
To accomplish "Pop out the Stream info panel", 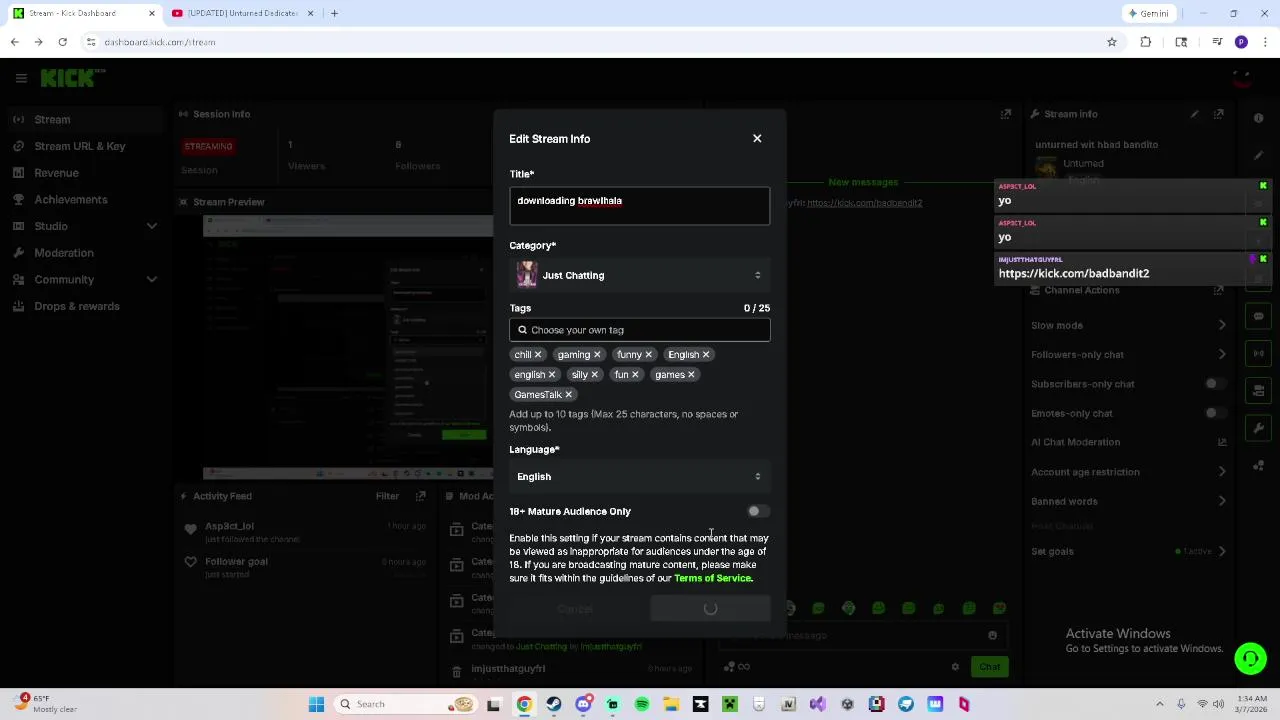I will pyautogui.click(x=1218, y=114).
